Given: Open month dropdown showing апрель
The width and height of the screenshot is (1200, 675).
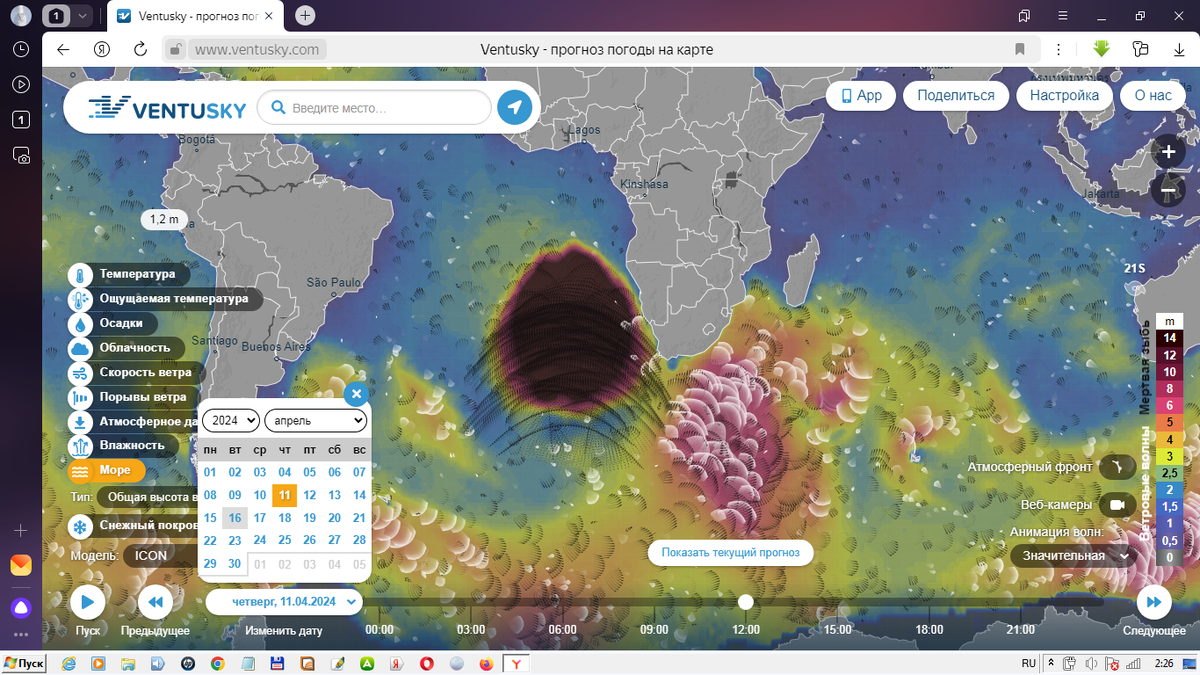Looking at the screenshot, I should point(316,420).
